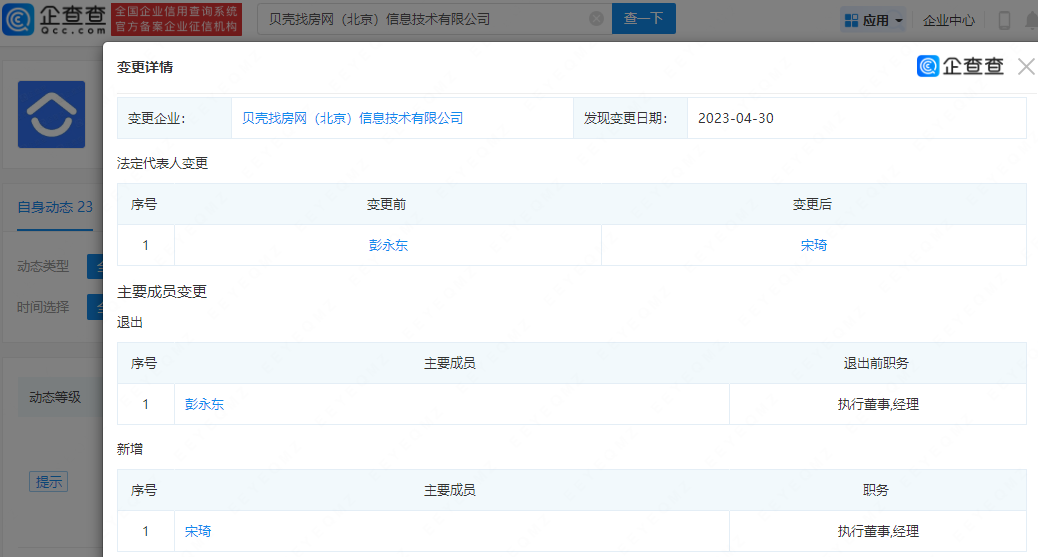The height and width of the screenshot is (557, 1038).
Task: Click the official credit agency red banner
Action: (176, 19)
